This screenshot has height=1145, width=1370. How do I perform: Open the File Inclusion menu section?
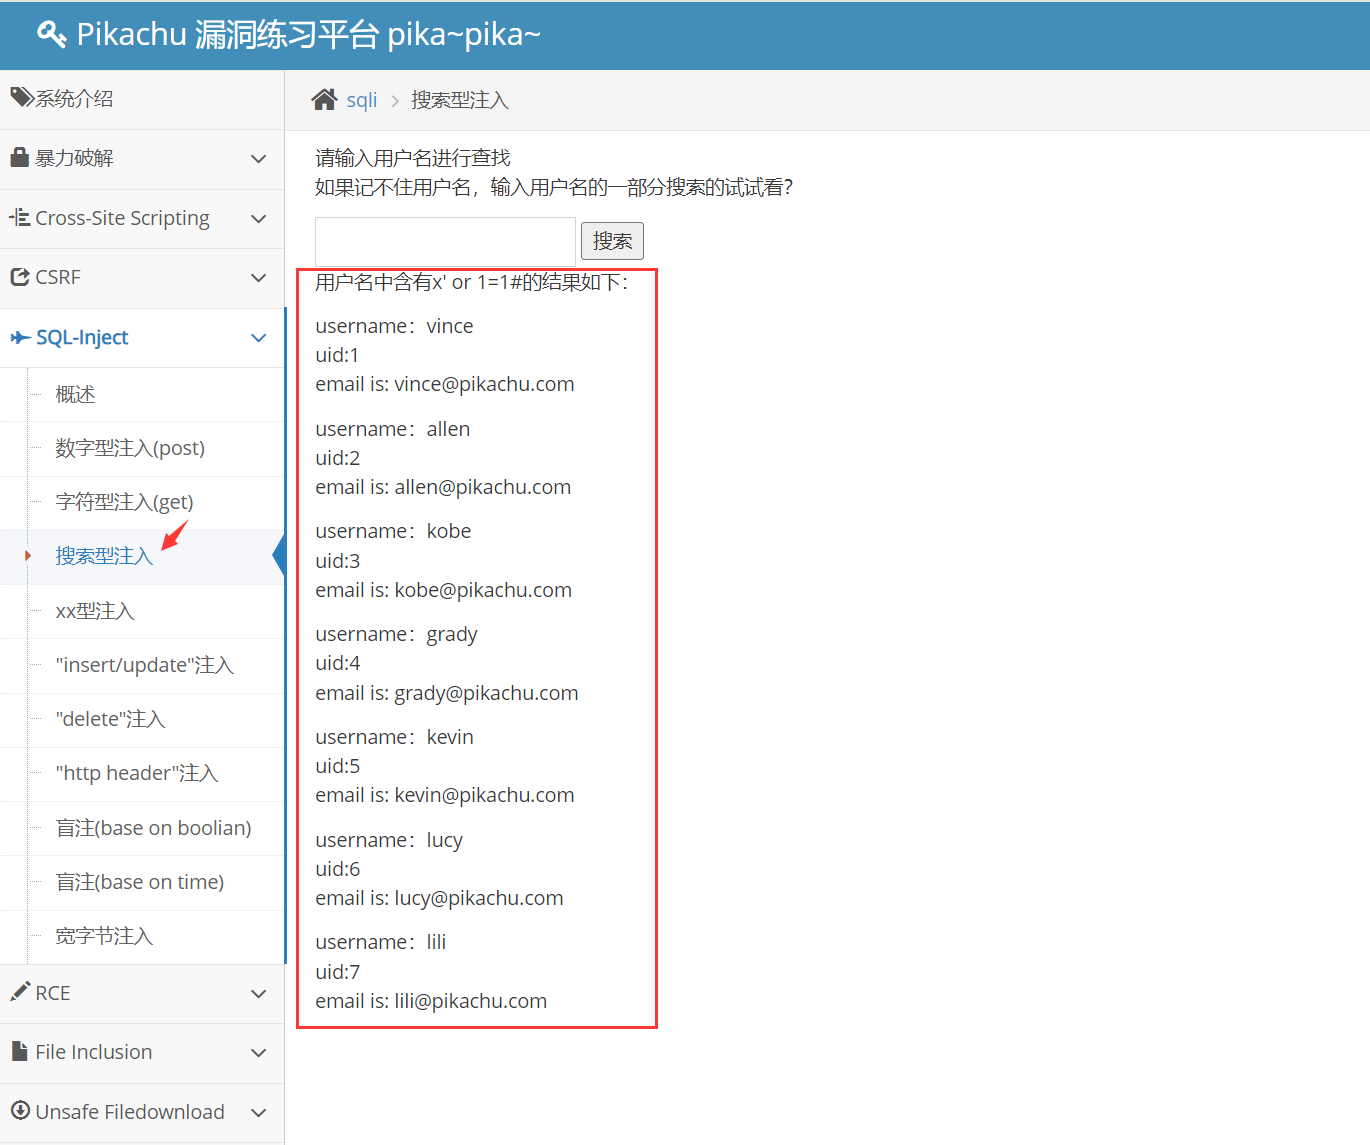142,1052
